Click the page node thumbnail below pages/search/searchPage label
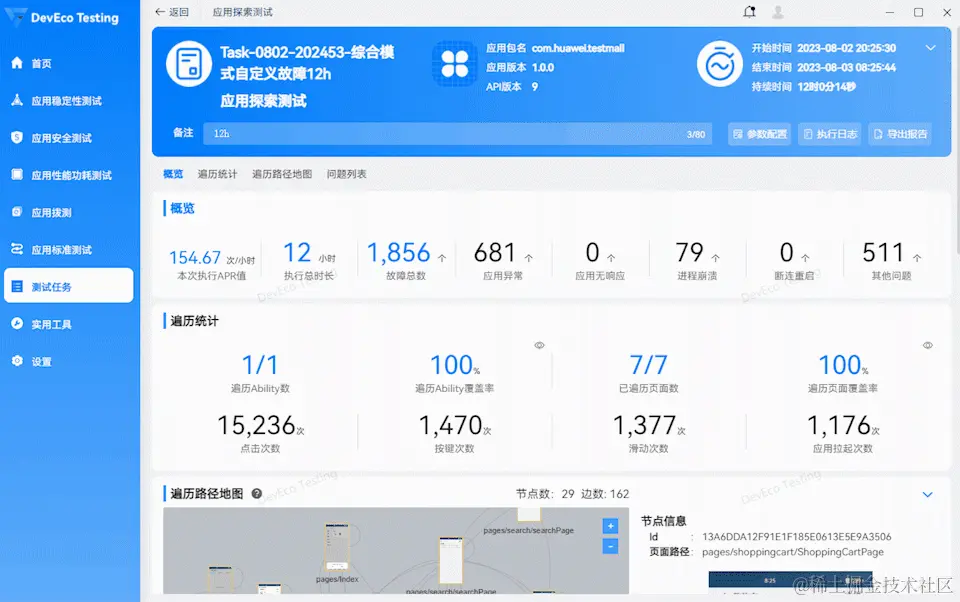 pyautogui.click(x=451, y=560)
